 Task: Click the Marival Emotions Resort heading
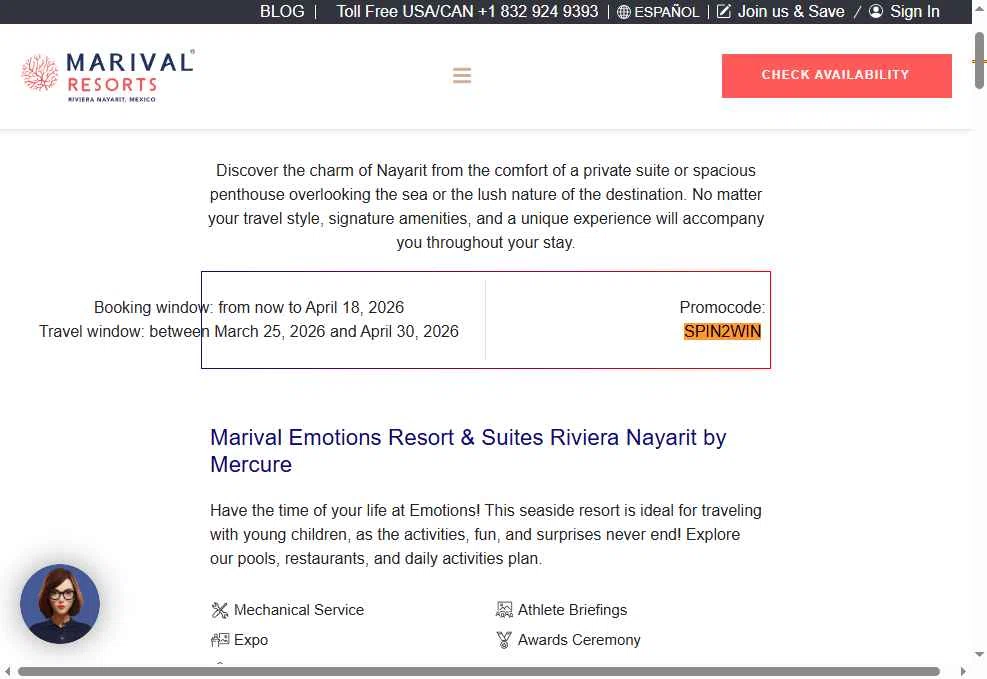point(468,451)
